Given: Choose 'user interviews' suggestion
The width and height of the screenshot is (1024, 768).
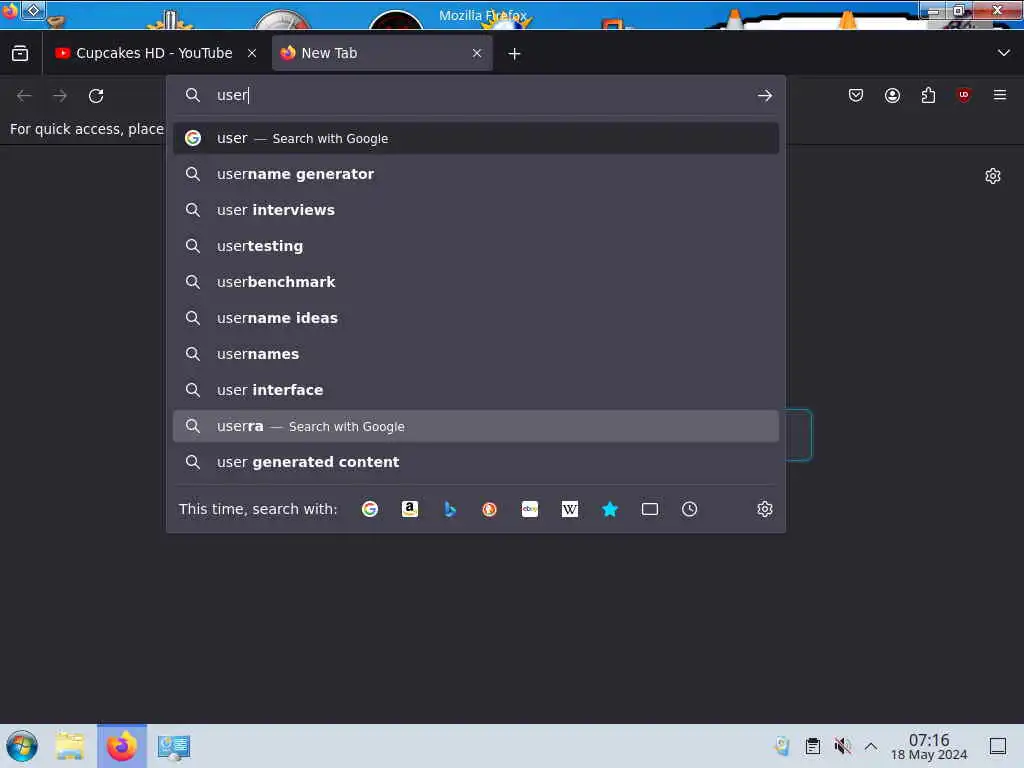Looking at the screenshot, I should point(476,210).
